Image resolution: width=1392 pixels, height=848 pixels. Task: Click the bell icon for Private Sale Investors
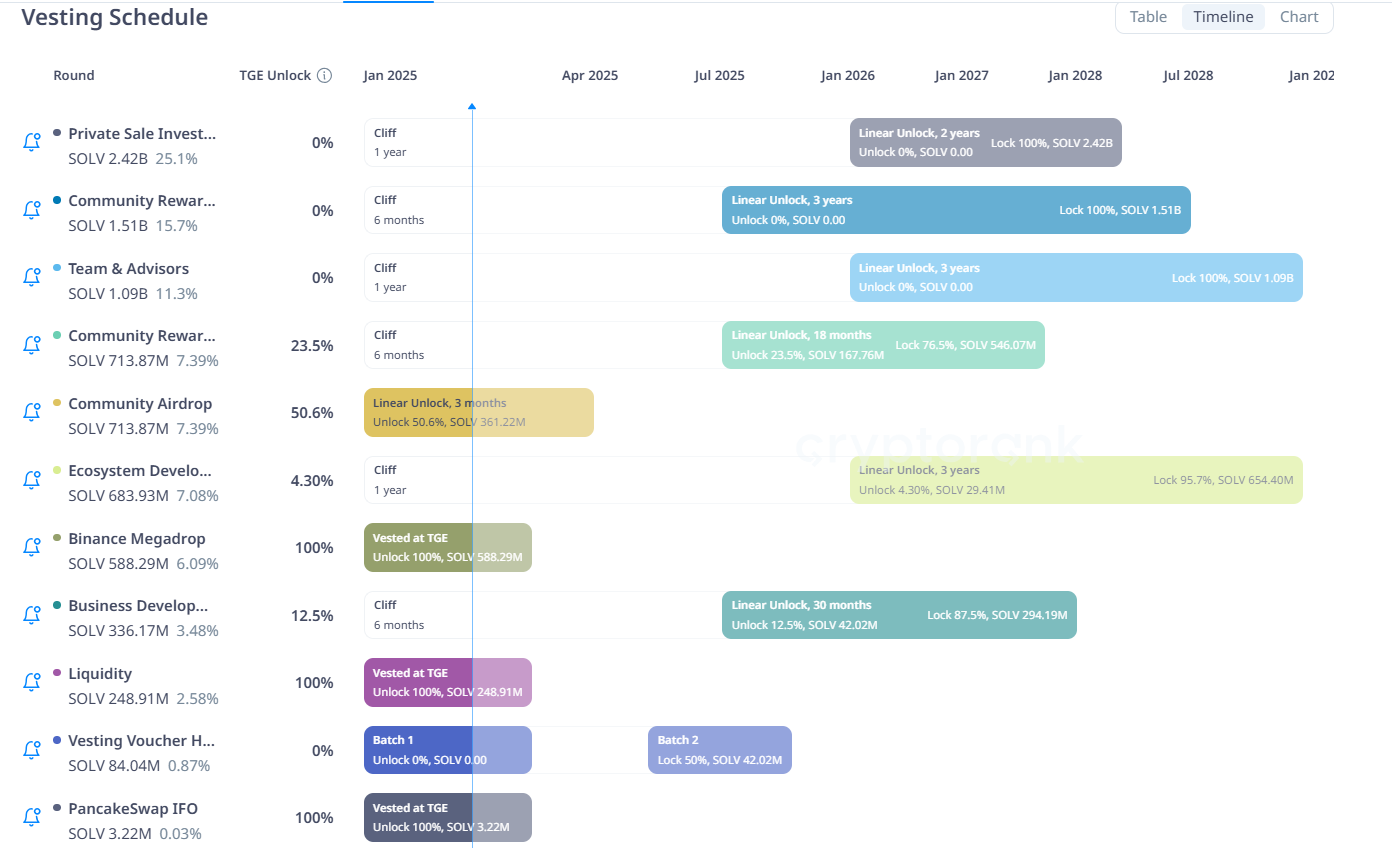[31, 143]
